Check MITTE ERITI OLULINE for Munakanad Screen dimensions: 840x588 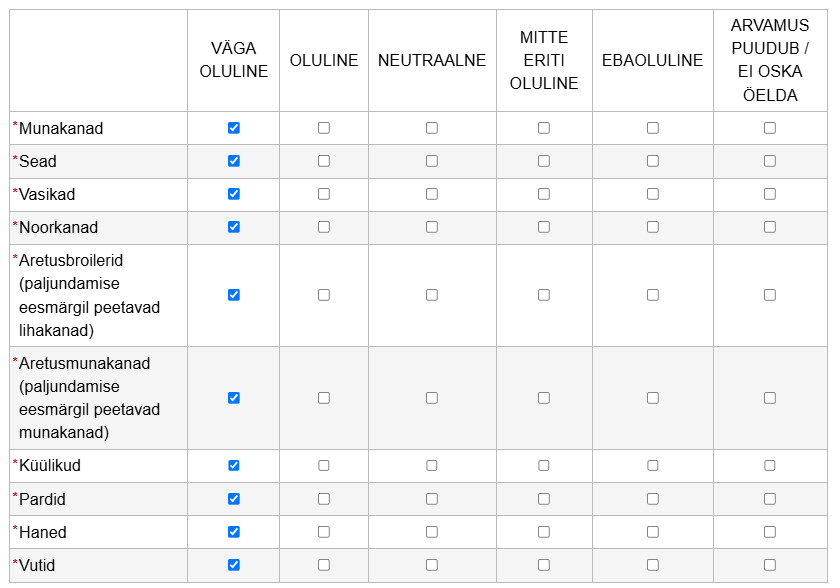[544, 128]
